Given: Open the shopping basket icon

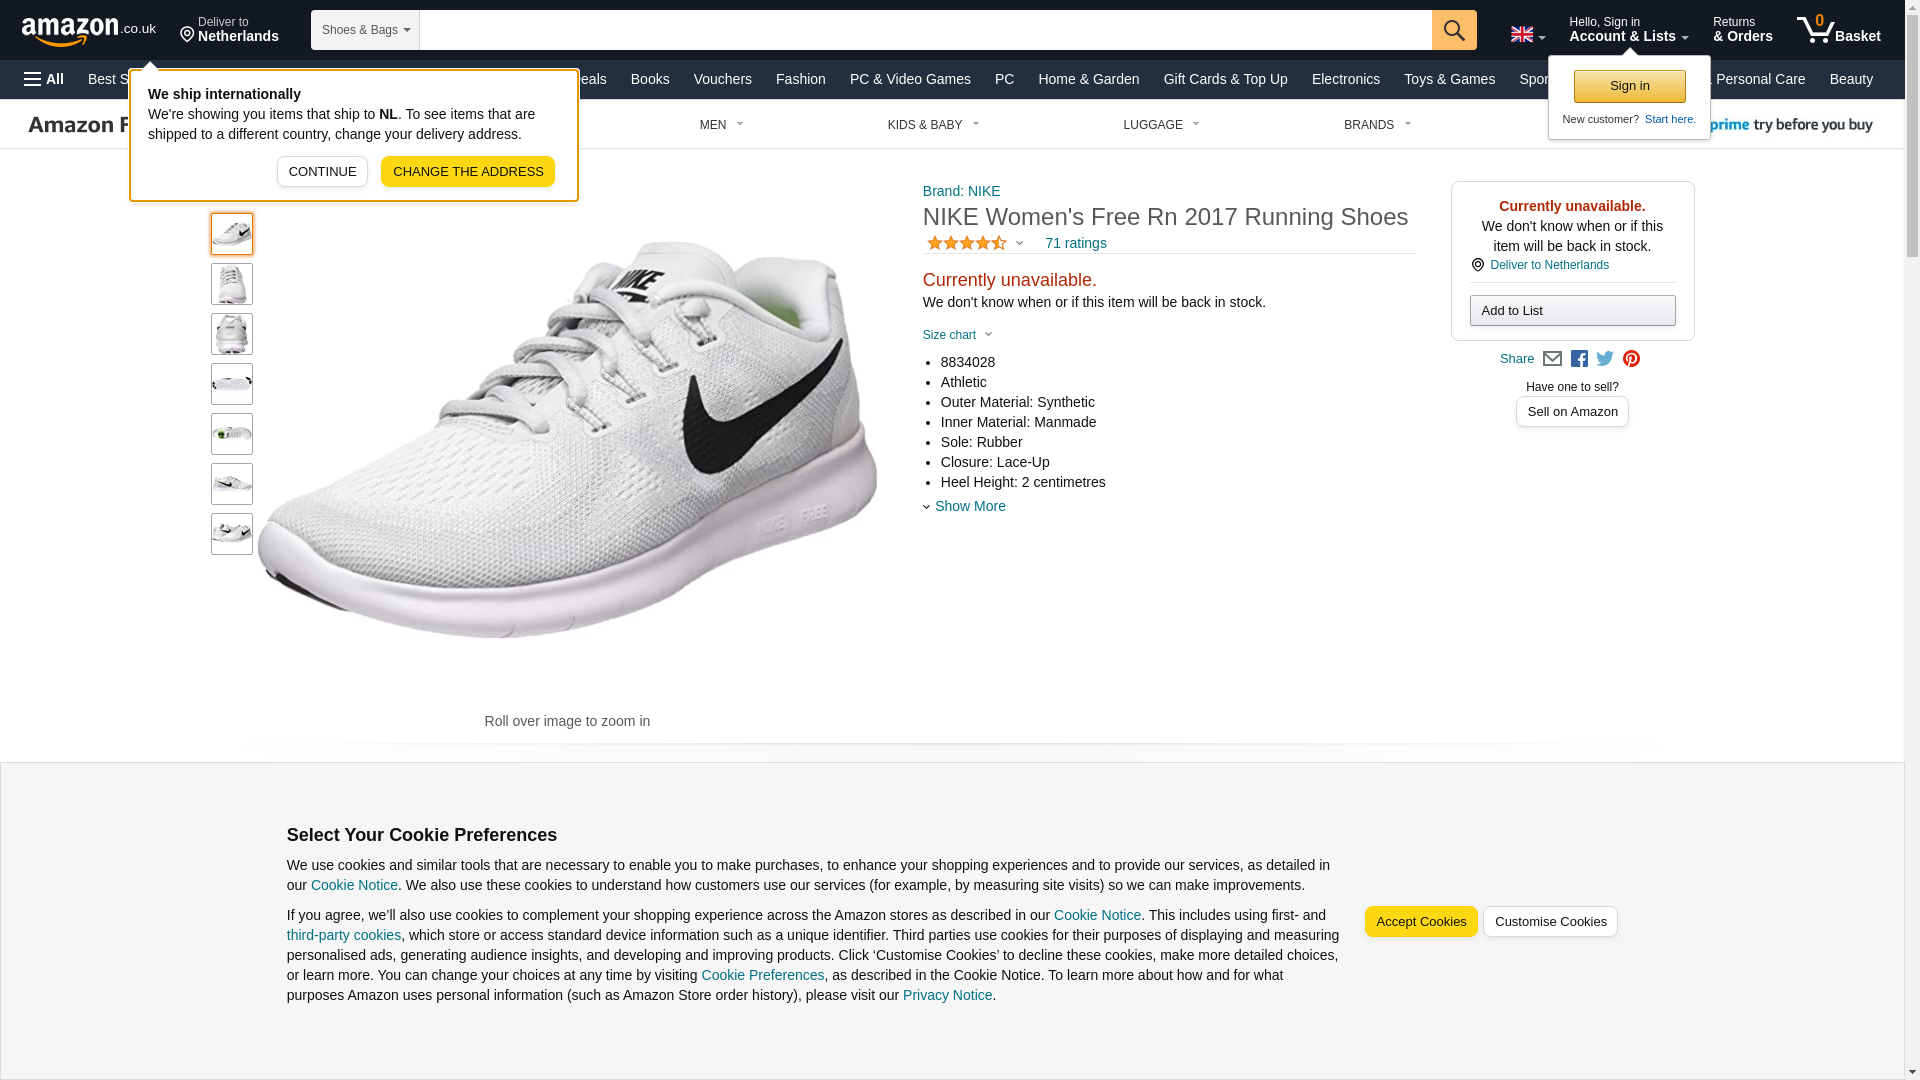Looking at the screenshot, I should [1838, 30].
